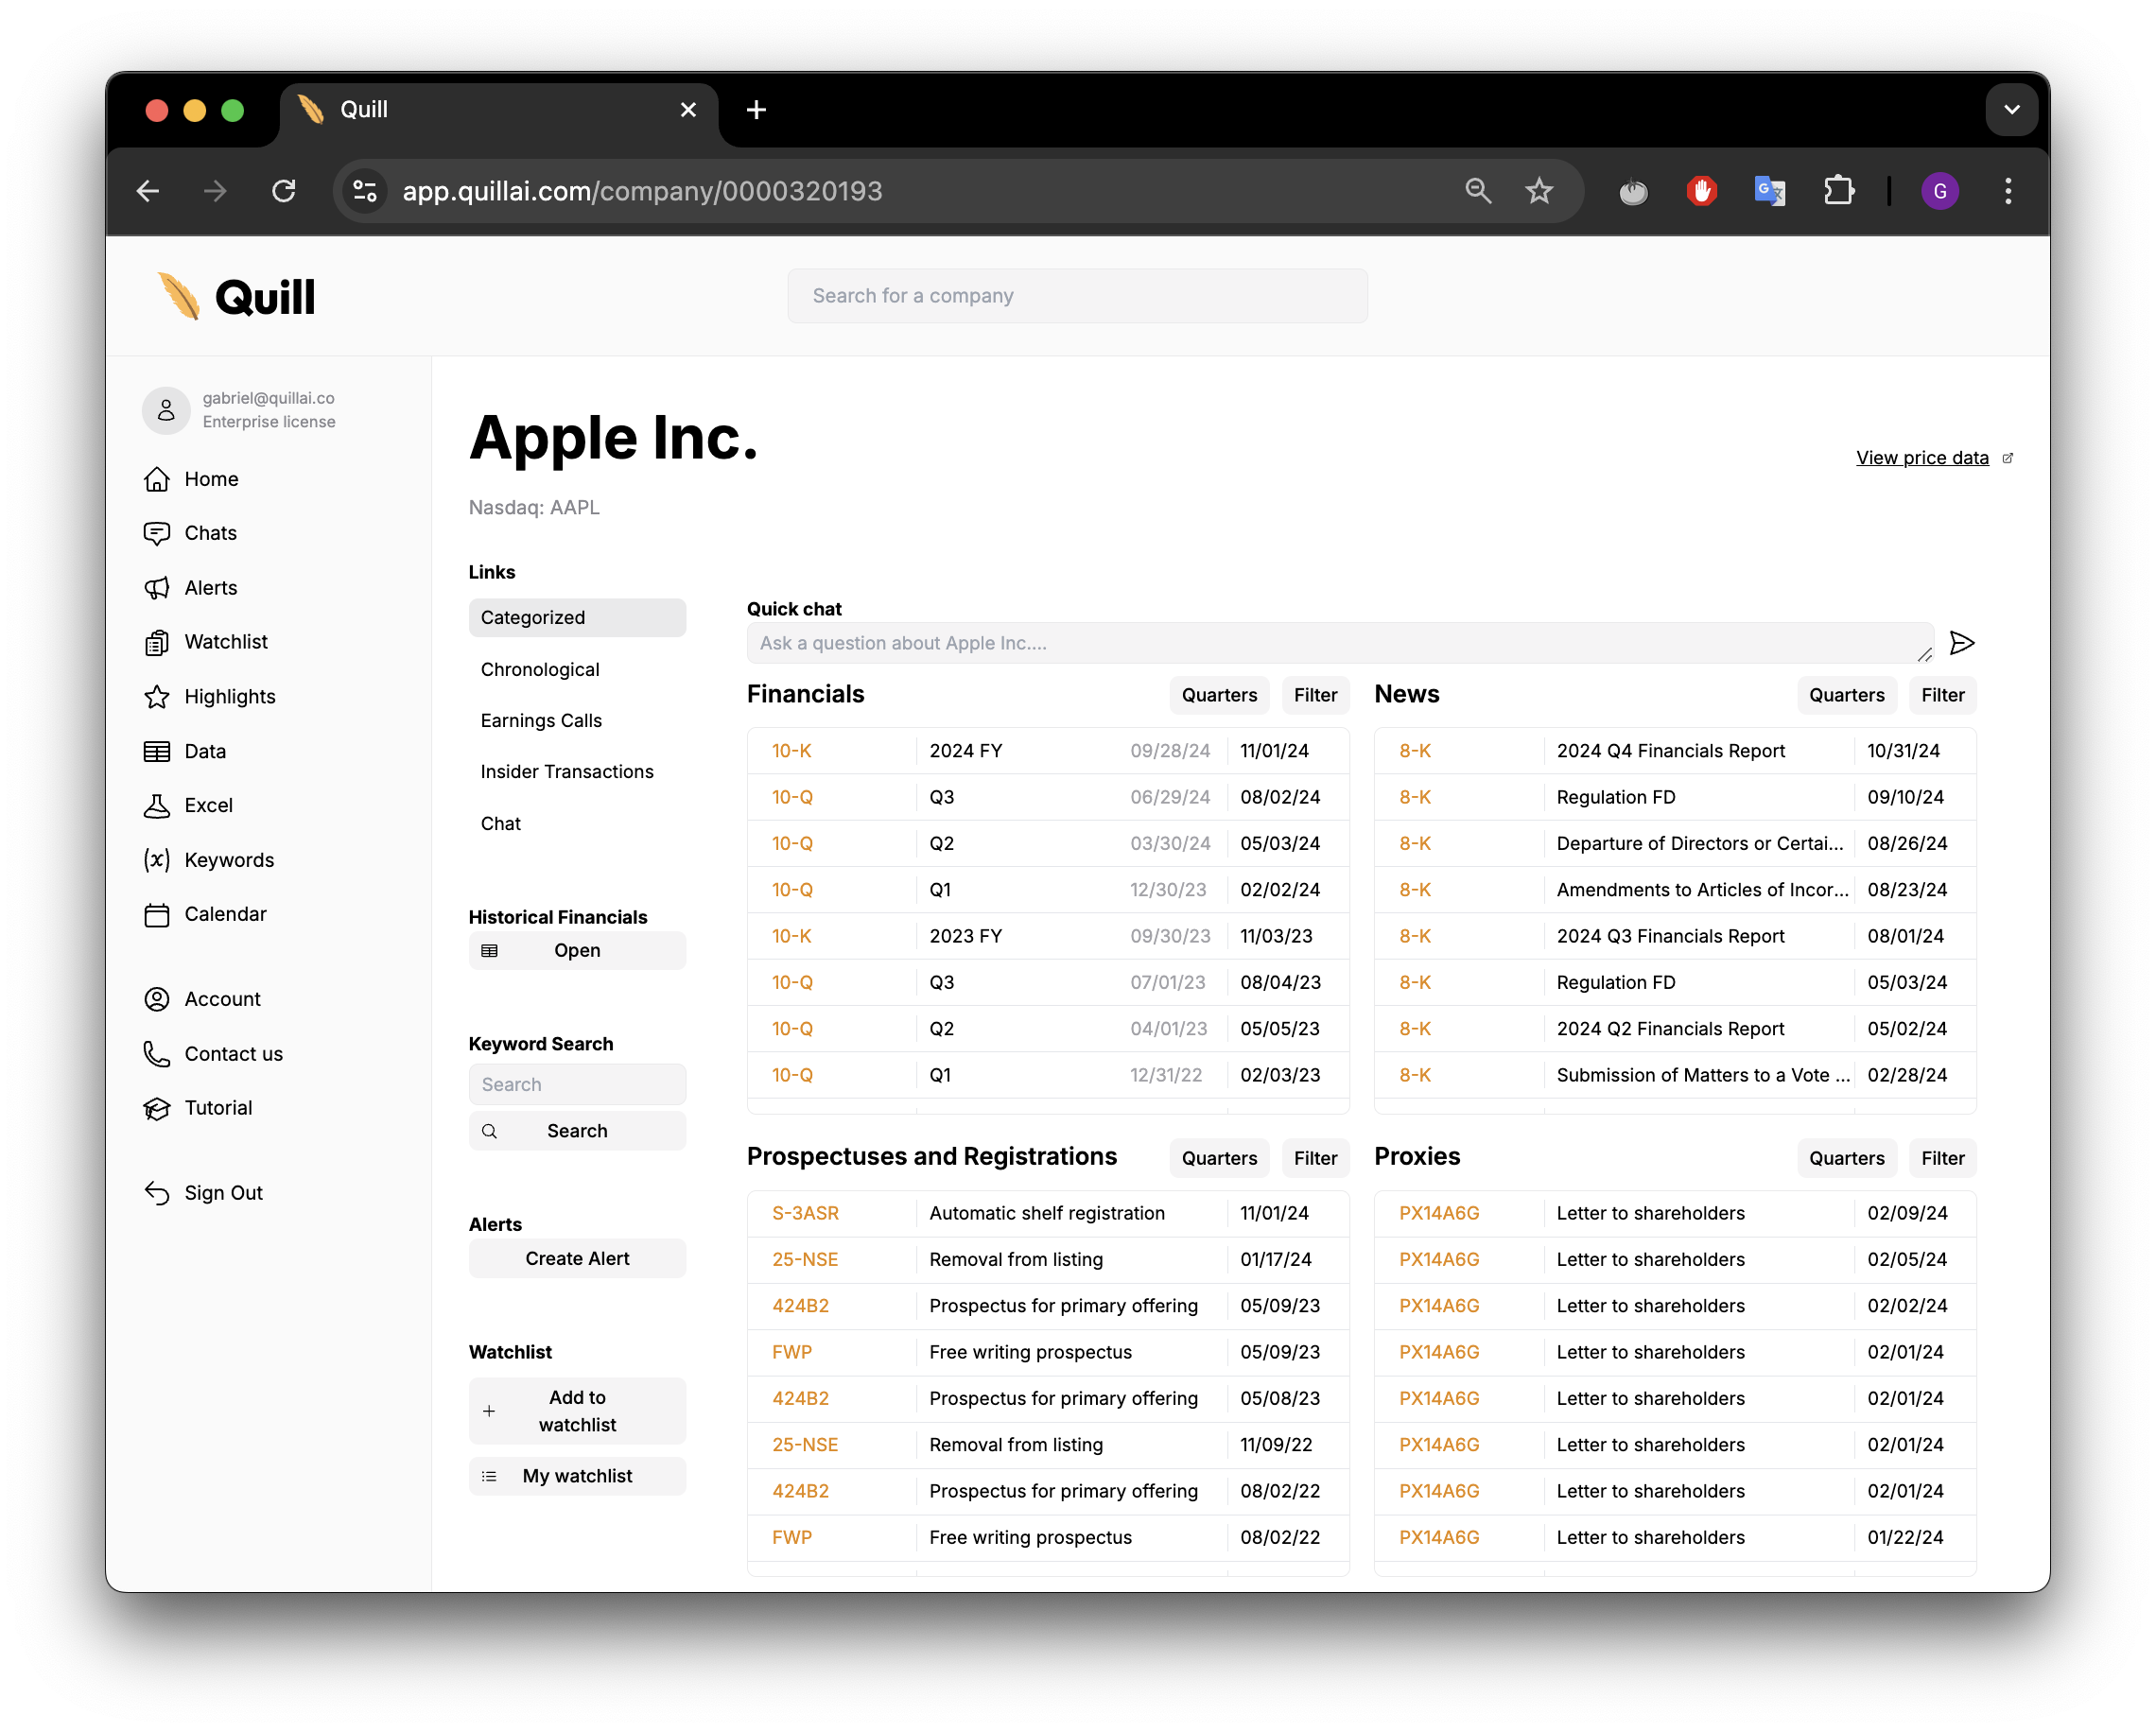Open Chats speech bubble icon
Viewport: 2156px width, 1732px height.
coord(157,533)
